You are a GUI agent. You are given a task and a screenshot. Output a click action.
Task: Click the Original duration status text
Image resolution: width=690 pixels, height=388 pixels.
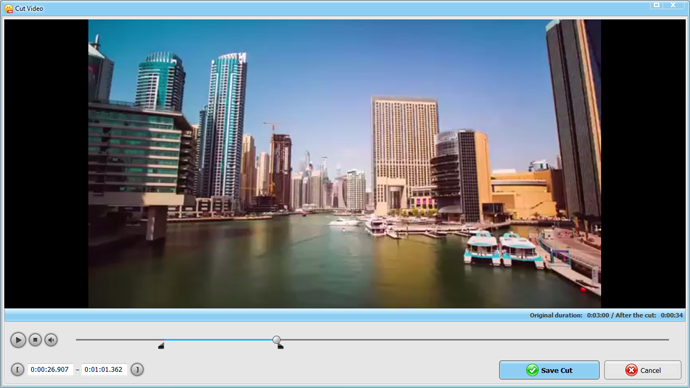tap(556, 315)
